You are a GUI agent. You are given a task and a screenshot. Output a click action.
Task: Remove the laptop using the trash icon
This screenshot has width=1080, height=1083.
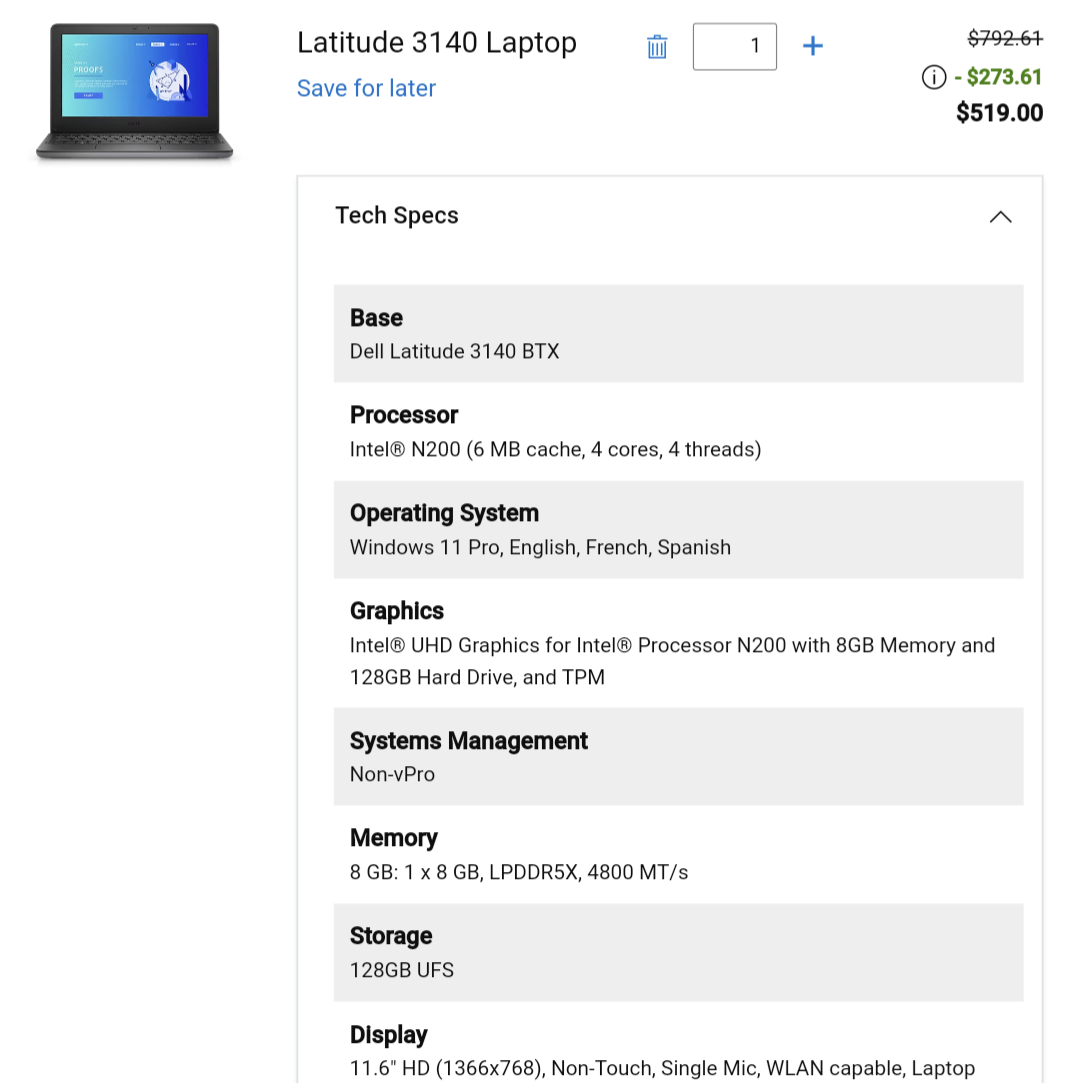[657, 47]
